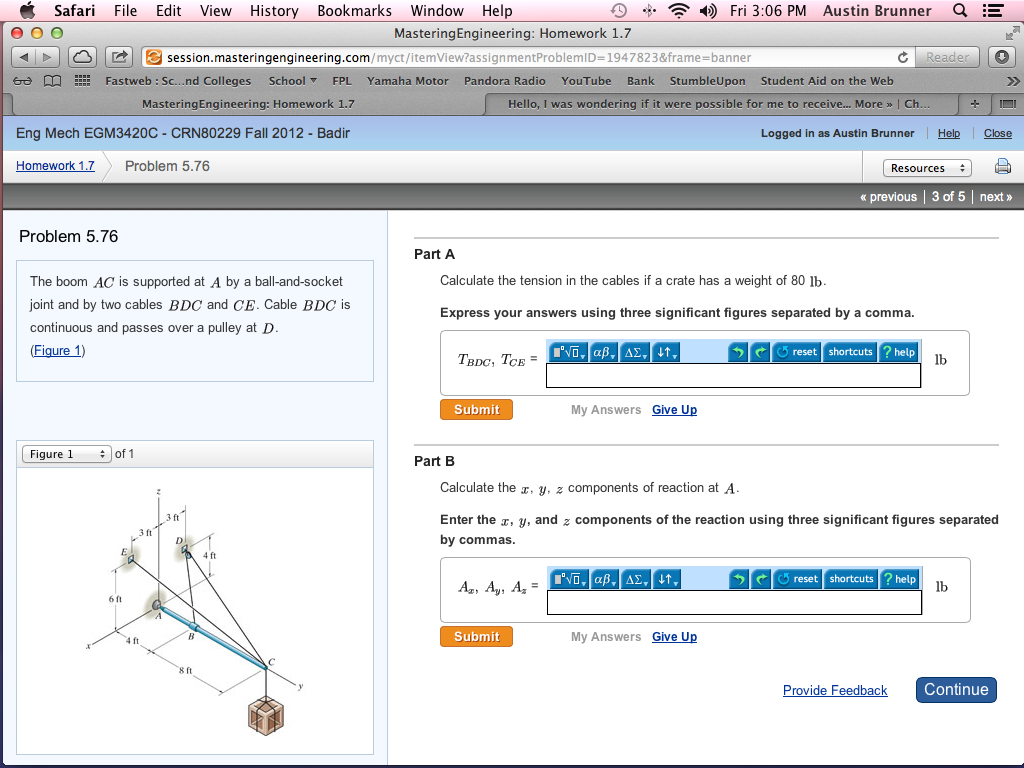Click the Submit button for Part A
Image resolution: width=1024 pixels, height=768 pixels.
(x=476, y=409)
